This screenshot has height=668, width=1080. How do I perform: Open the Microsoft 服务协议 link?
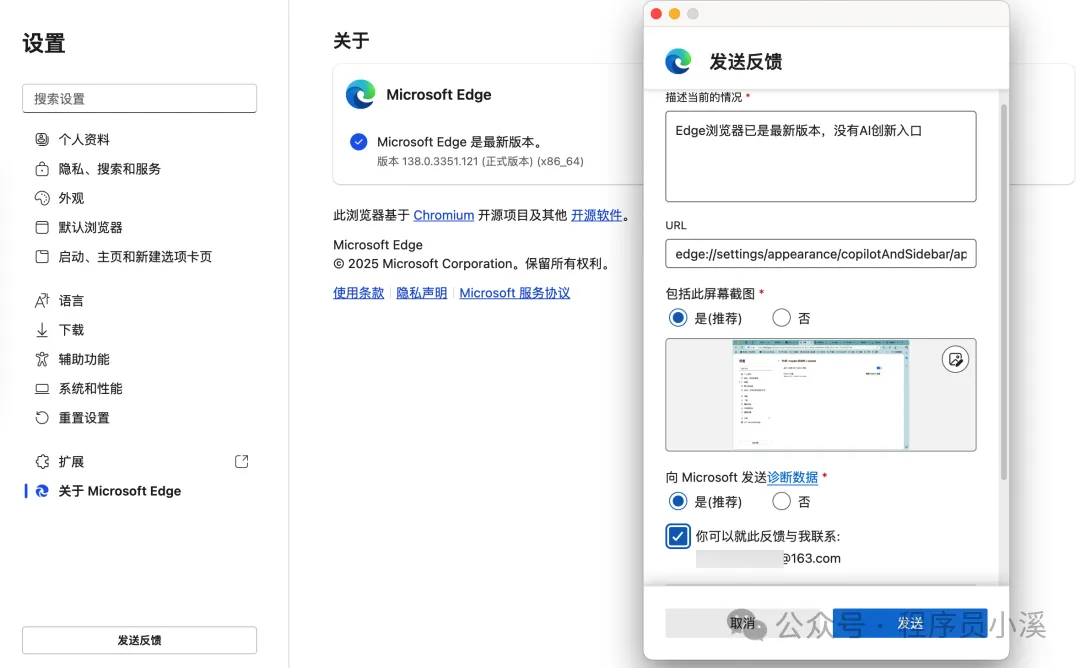tap(515, 293)
